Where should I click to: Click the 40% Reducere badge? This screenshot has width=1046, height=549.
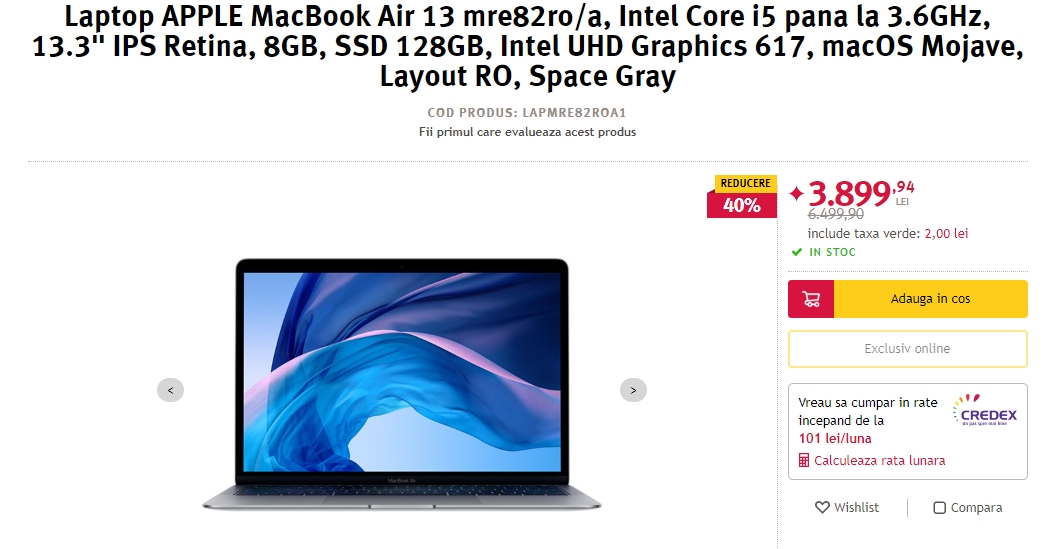pos(742,196)
